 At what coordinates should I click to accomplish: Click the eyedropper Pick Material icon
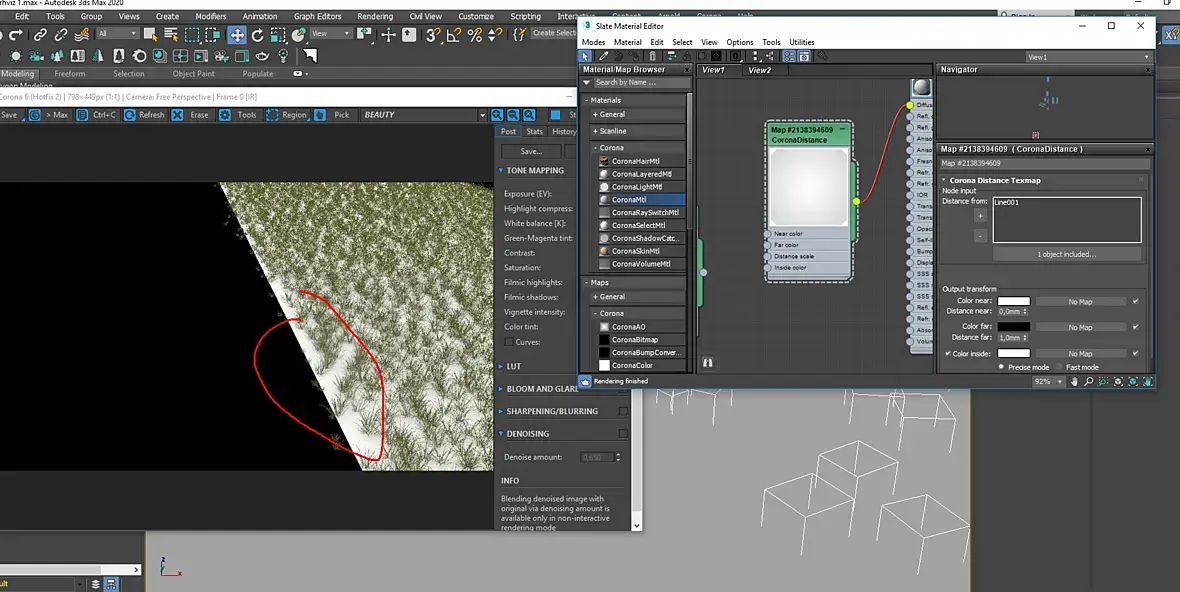click(603, 56)
